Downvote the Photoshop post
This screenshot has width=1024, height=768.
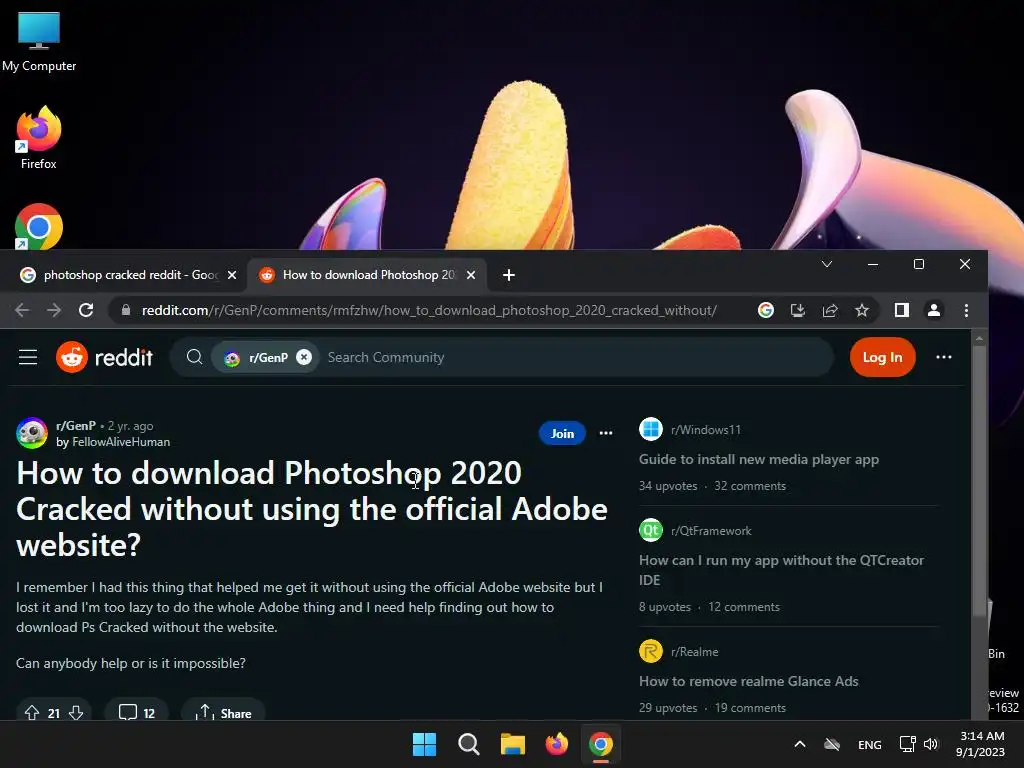(x=76, y=713)
